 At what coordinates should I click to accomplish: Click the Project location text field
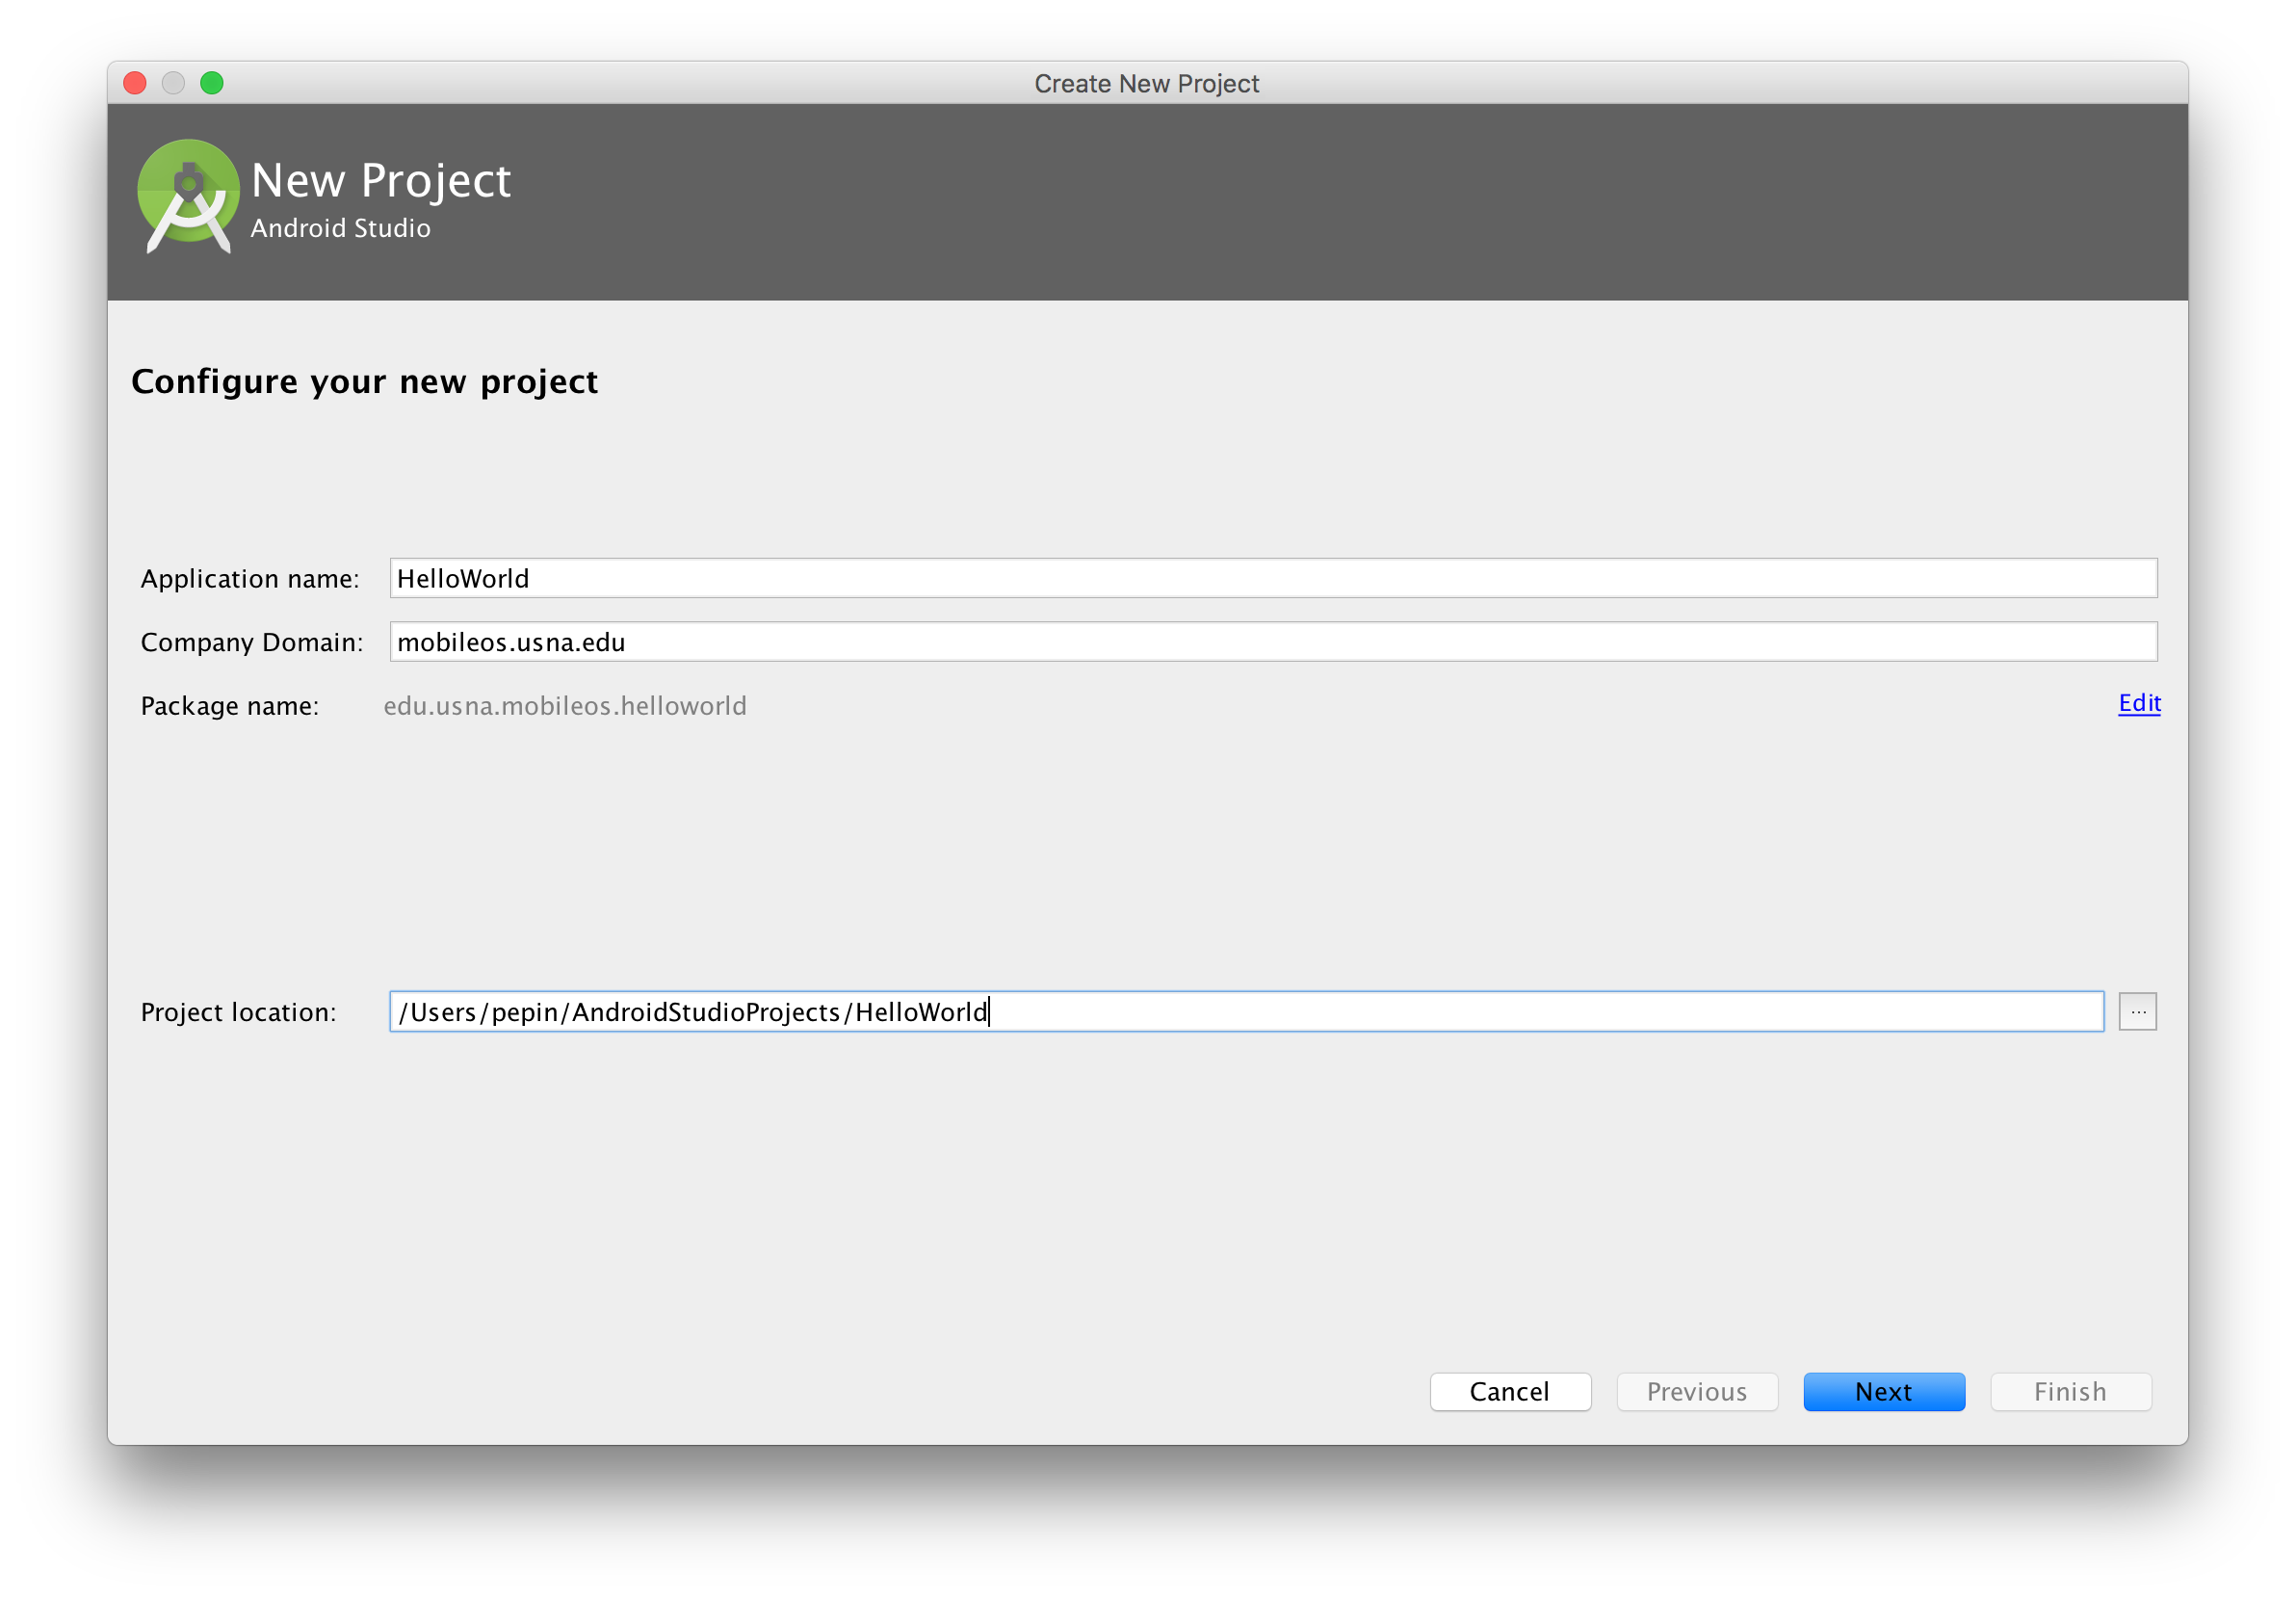(1245, 1012)
